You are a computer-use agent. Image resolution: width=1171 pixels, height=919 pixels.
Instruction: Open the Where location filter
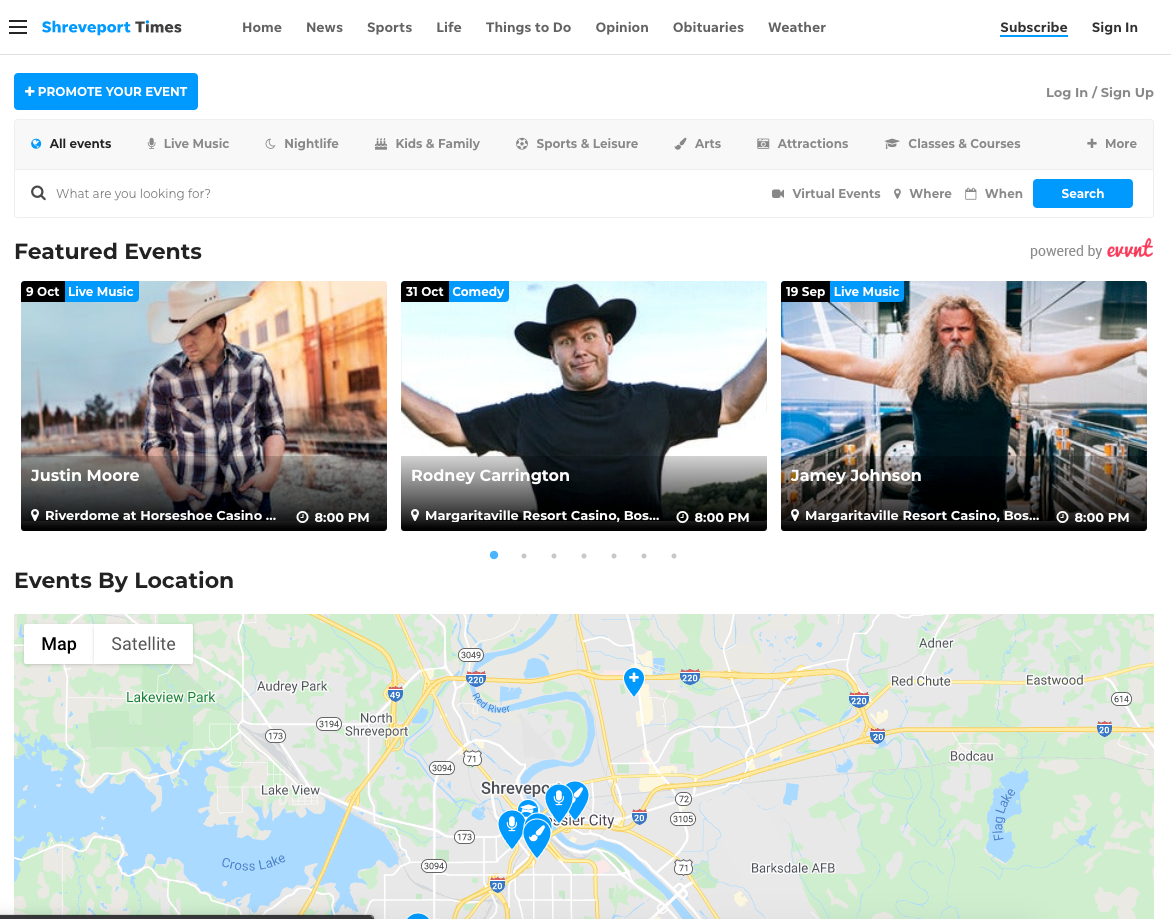923,193
